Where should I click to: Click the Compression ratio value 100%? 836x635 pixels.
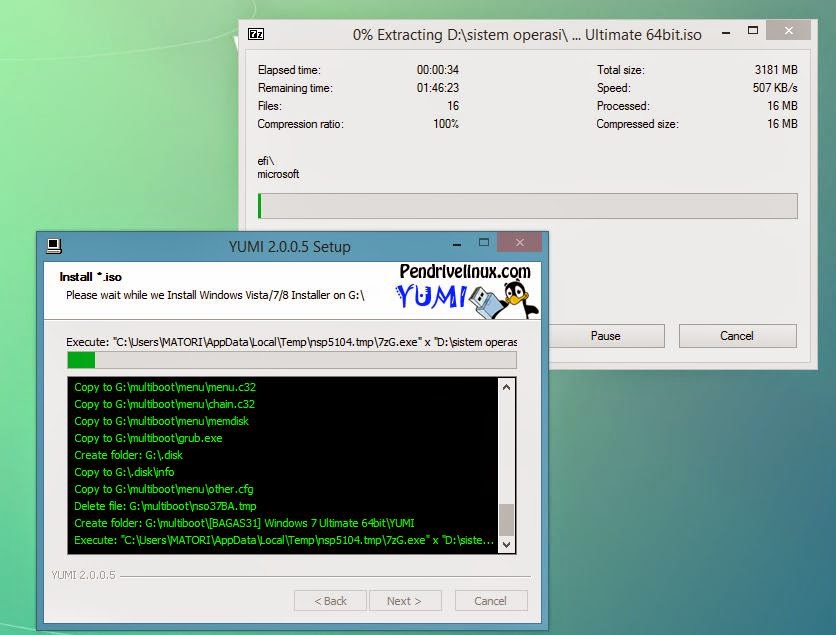446,124
